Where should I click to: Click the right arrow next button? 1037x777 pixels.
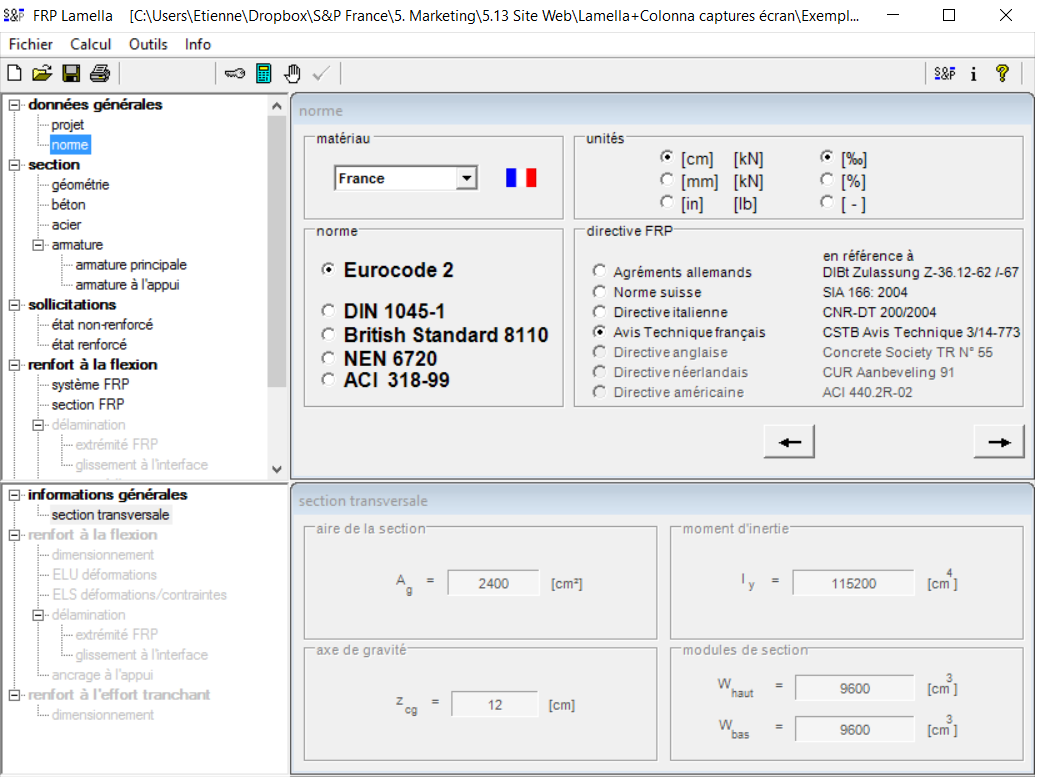998,442
